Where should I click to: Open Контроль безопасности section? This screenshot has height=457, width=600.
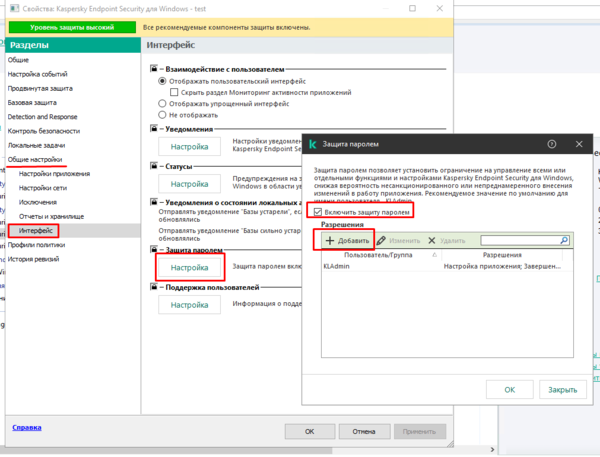pyautogui.click(x=44, y=131)
